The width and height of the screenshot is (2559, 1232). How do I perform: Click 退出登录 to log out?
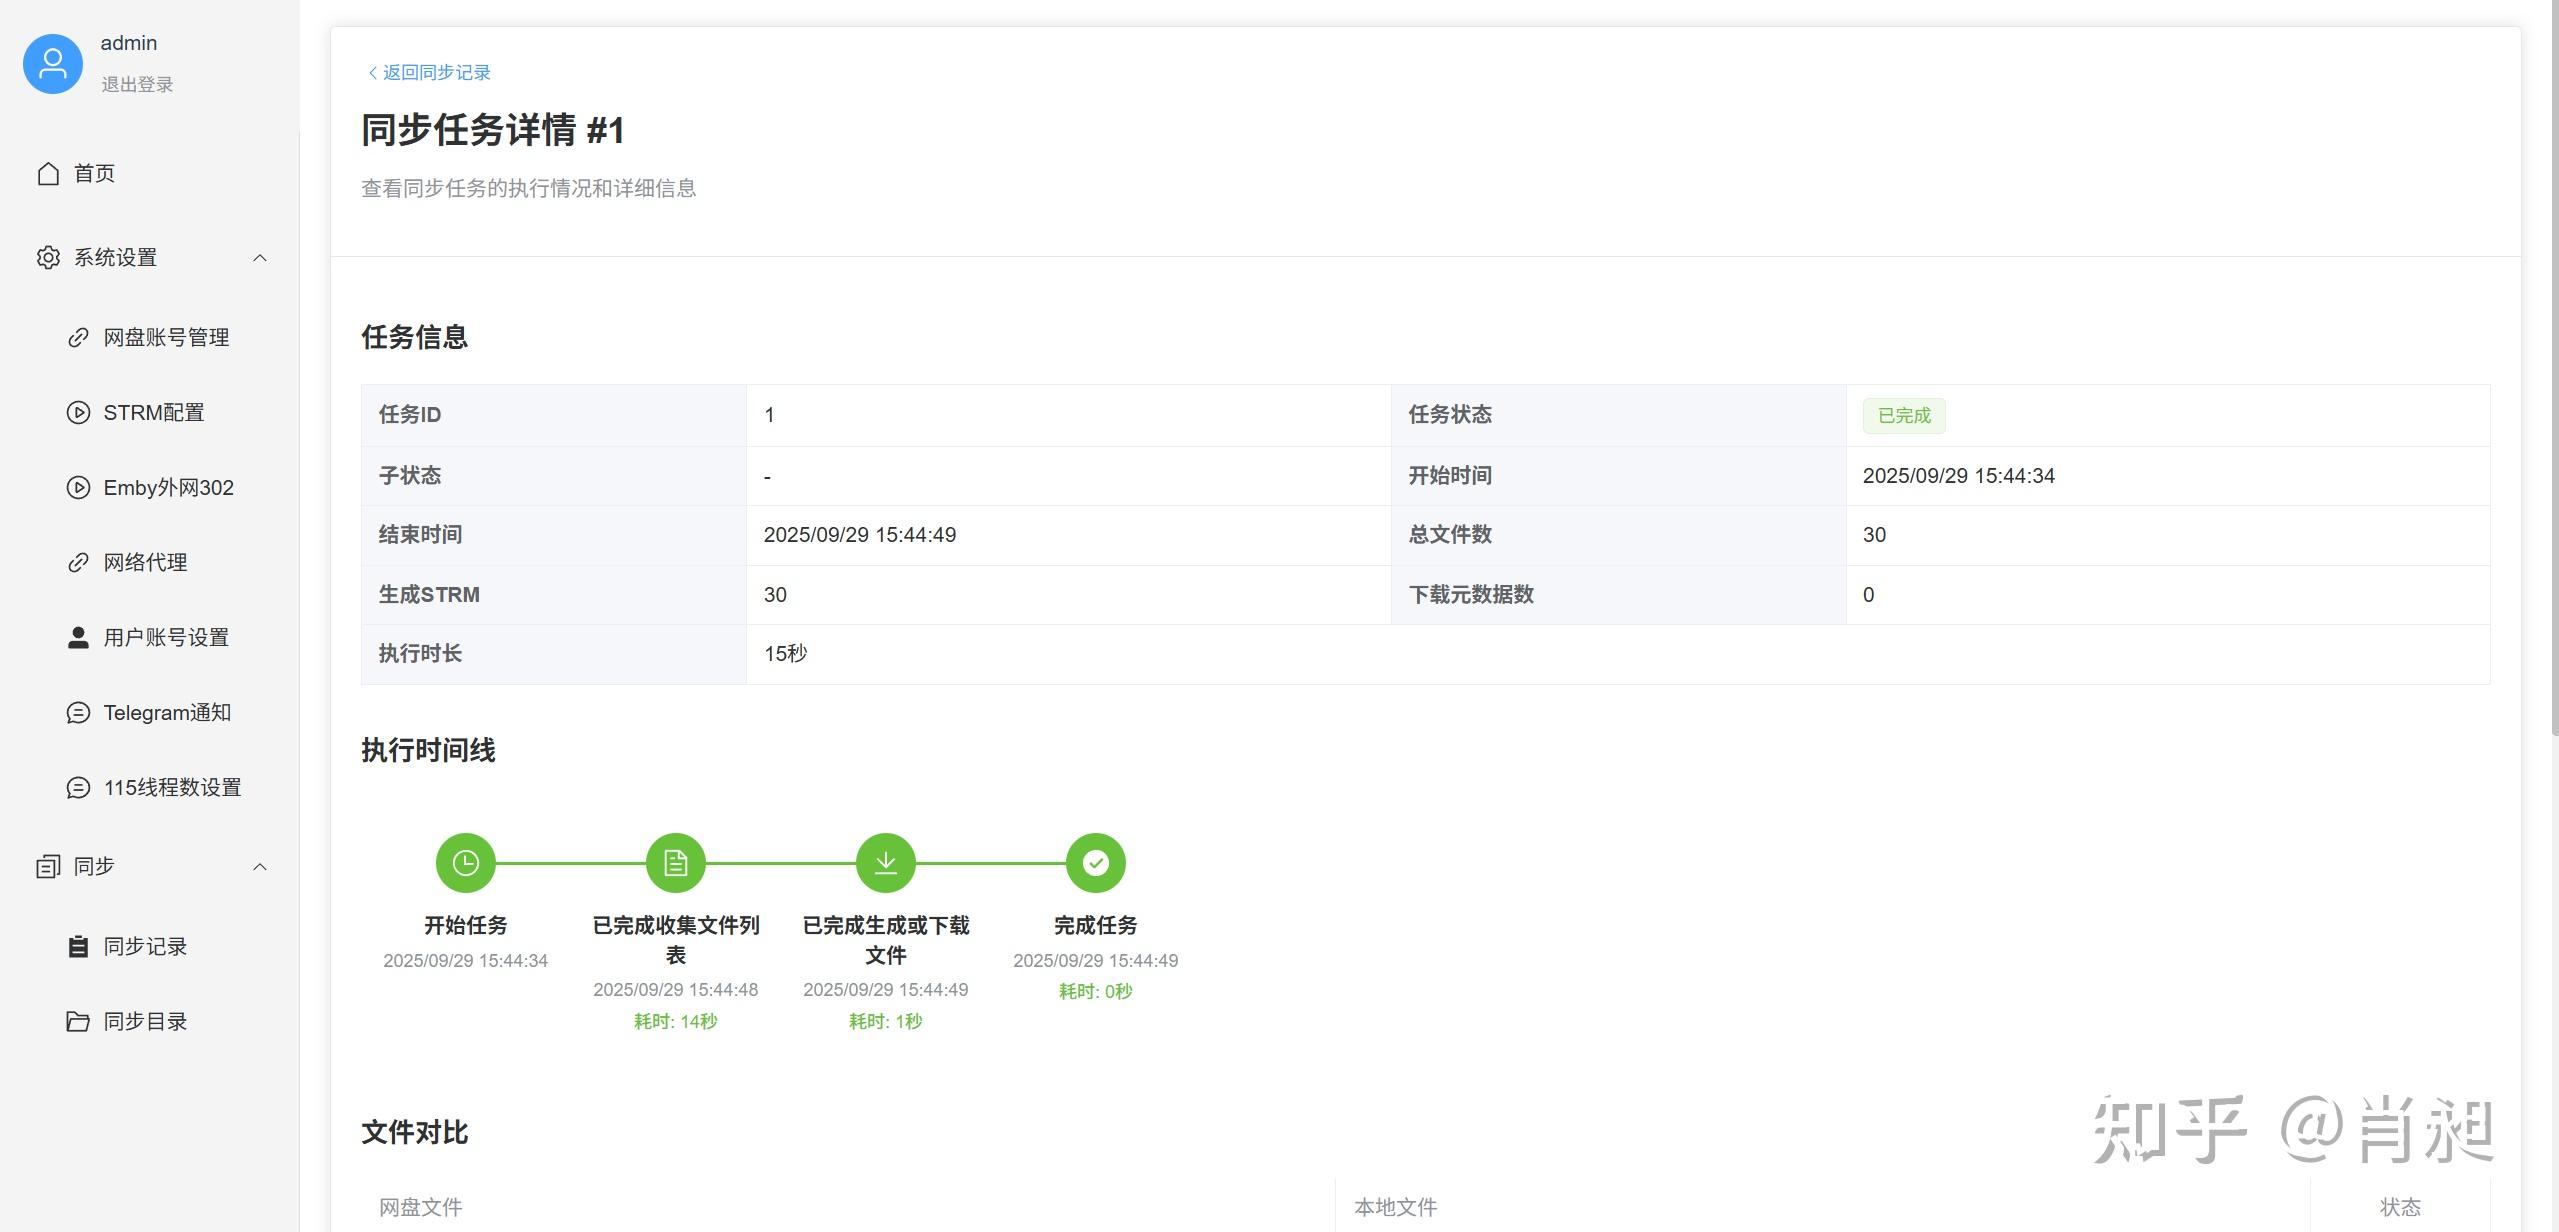point(137,85)
